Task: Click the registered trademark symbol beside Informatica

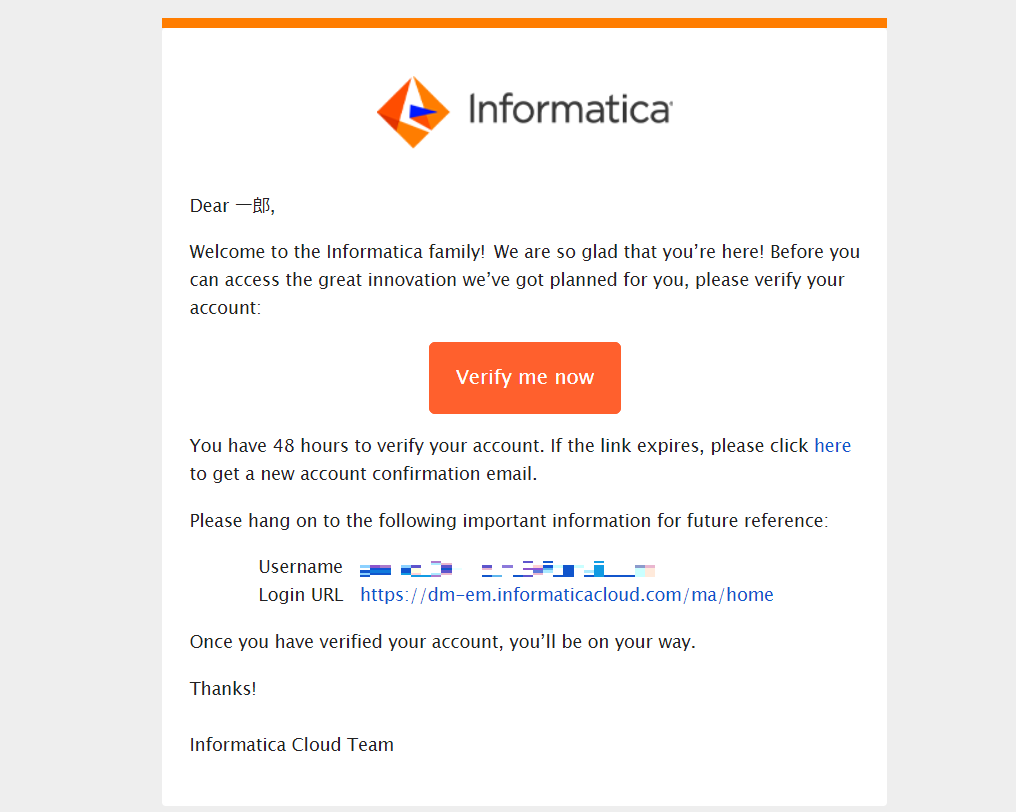Action: pos(669,101)
